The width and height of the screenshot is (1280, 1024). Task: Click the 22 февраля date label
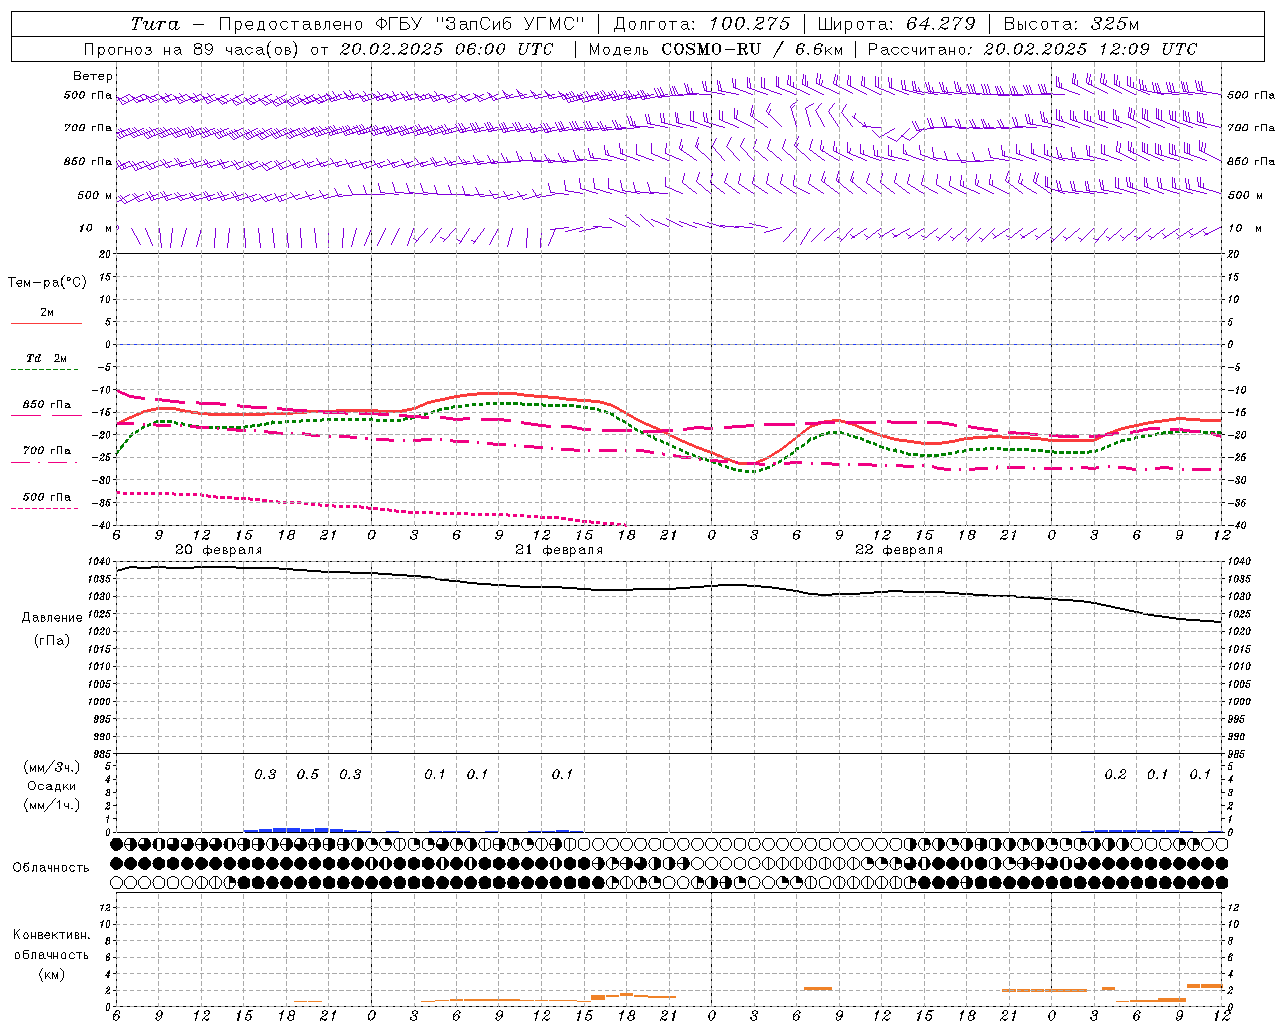click(898, 550)
